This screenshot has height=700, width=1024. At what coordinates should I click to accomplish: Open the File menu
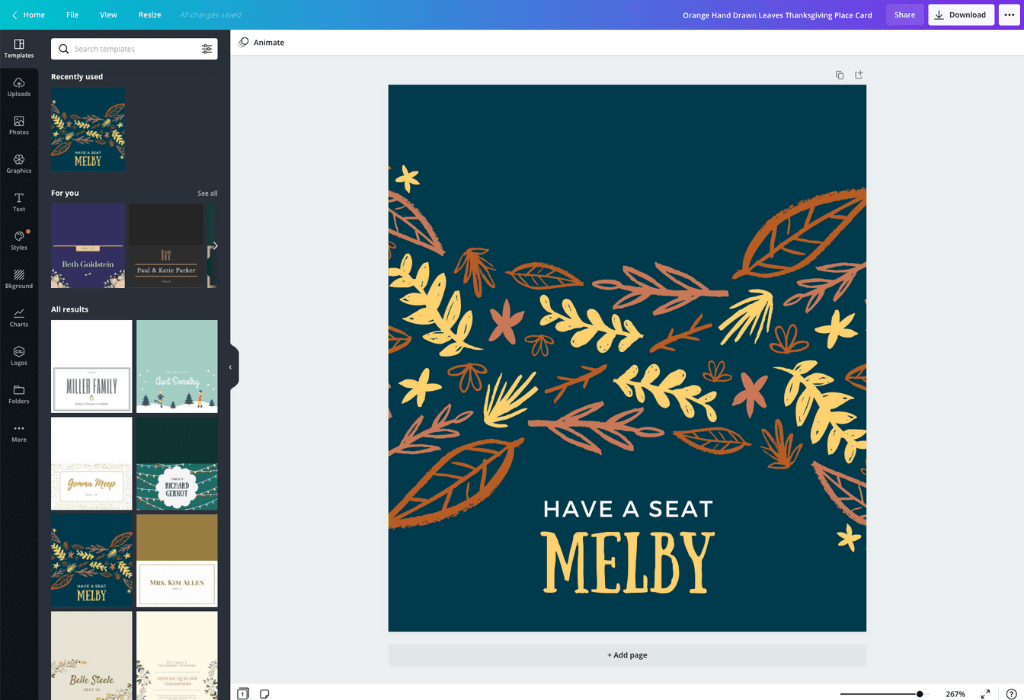pos(72,15)
